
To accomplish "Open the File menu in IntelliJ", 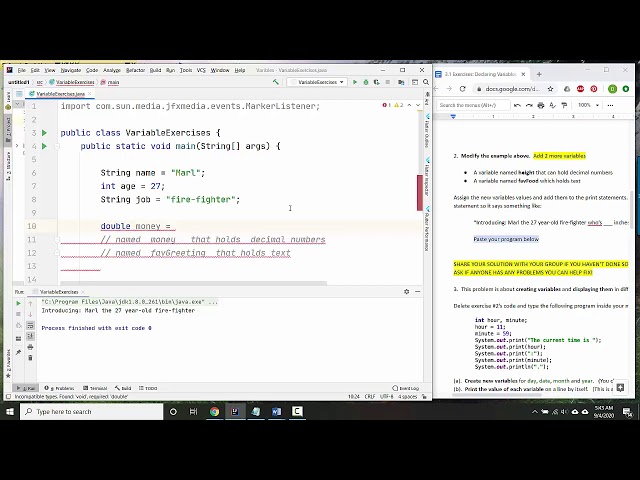I will tap(22, 70).
